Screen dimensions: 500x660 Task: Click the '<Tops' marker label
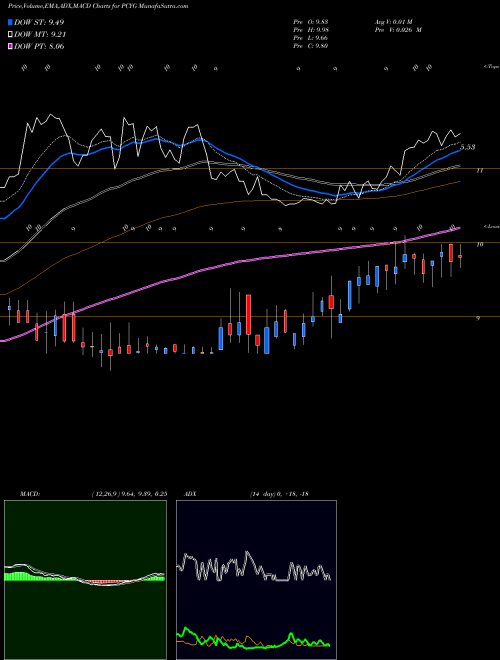click(x=491, y=67)
